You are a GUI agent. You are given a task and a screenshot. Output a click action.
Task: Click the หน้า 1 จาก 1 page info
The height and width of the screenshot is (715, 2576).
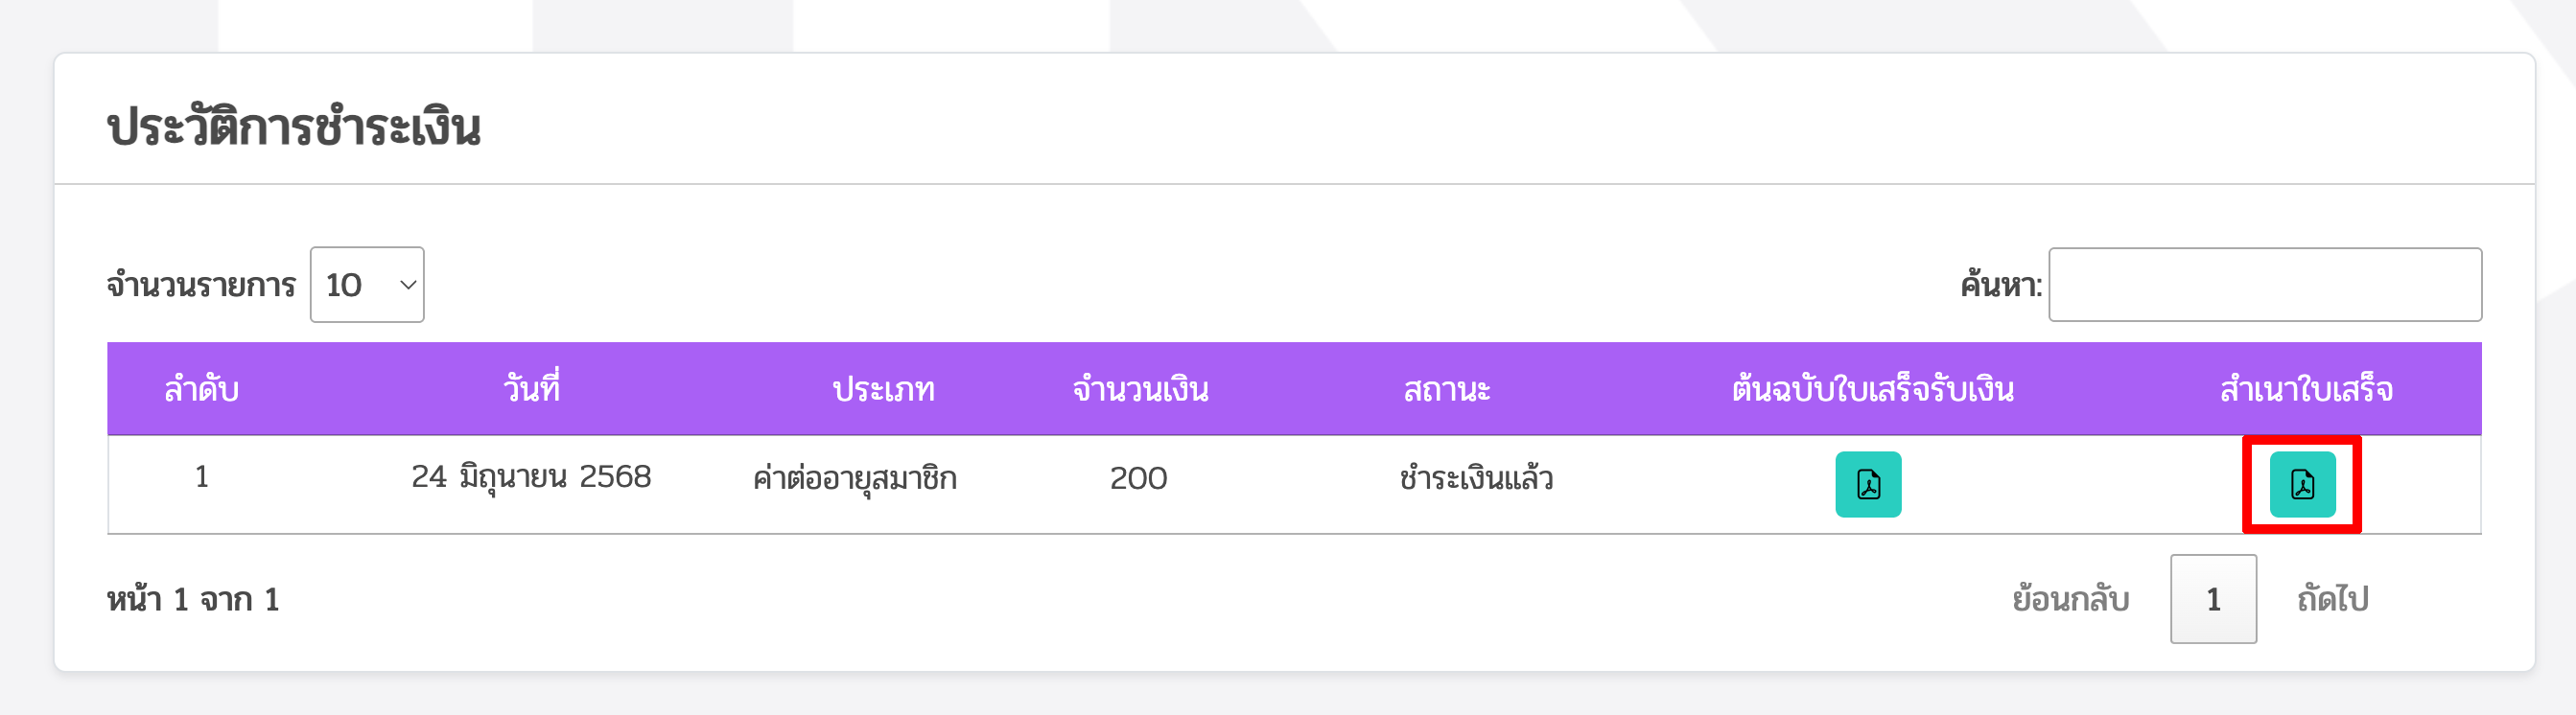pyautogui.click(x=193, y=599)
